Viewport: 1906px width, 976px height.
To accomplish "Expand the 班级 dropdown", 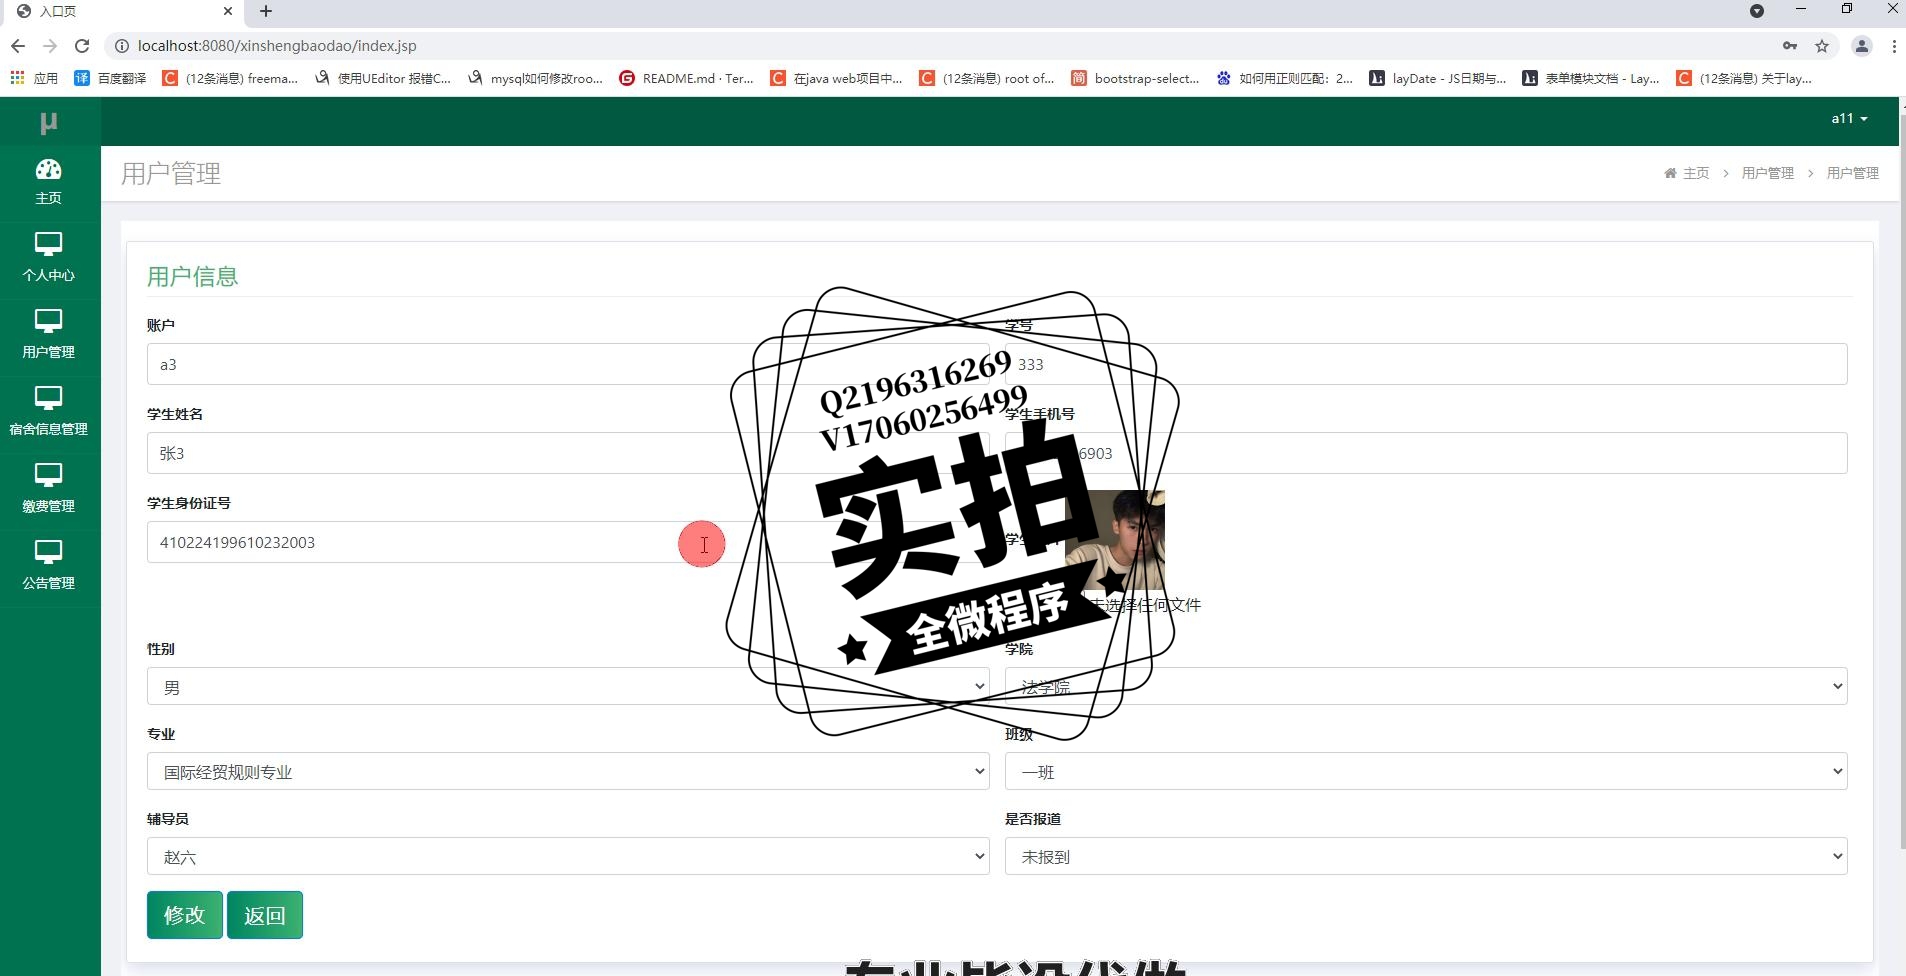I will [1426, 771].
